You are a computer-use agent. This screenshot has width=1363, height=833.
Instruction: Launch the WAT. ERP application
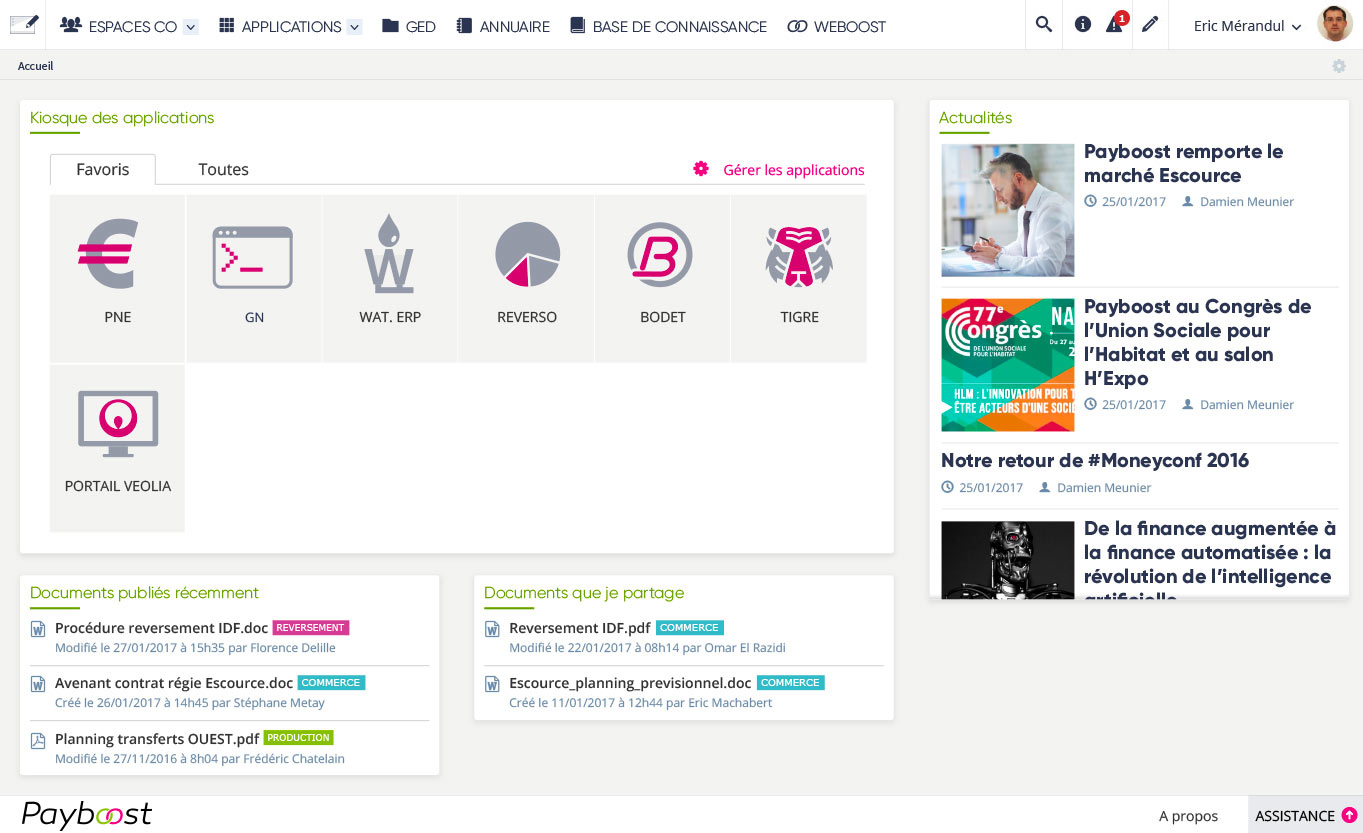coord(390,278)
